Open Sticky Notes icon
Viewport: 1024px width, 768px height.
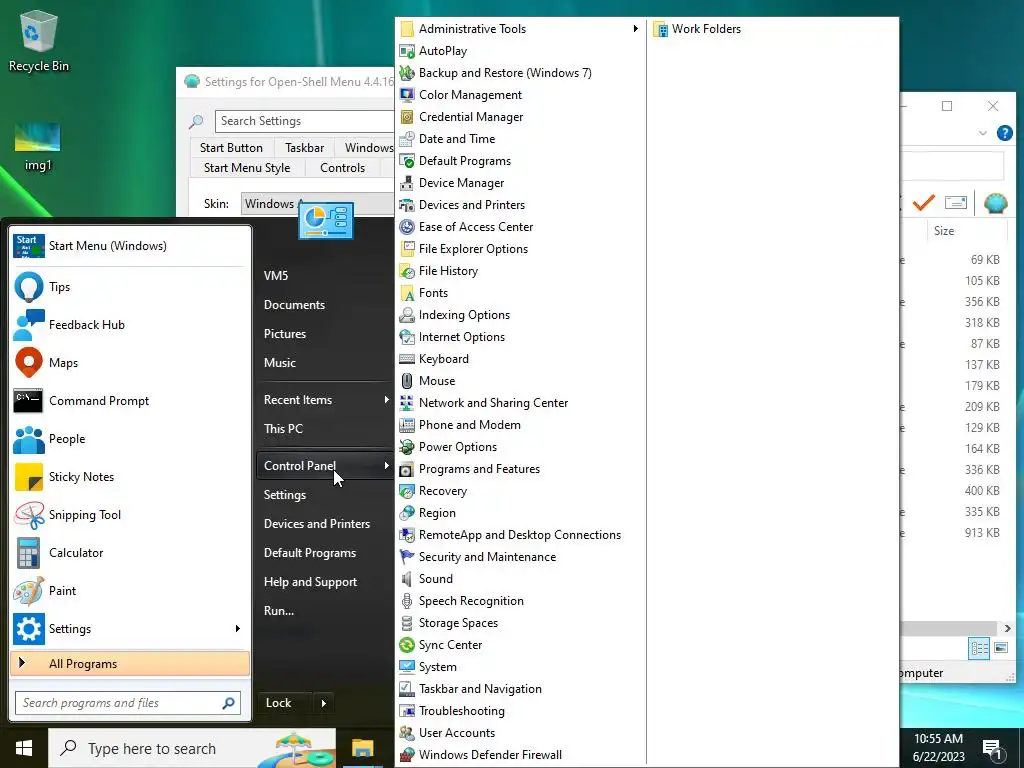(29, 477)
